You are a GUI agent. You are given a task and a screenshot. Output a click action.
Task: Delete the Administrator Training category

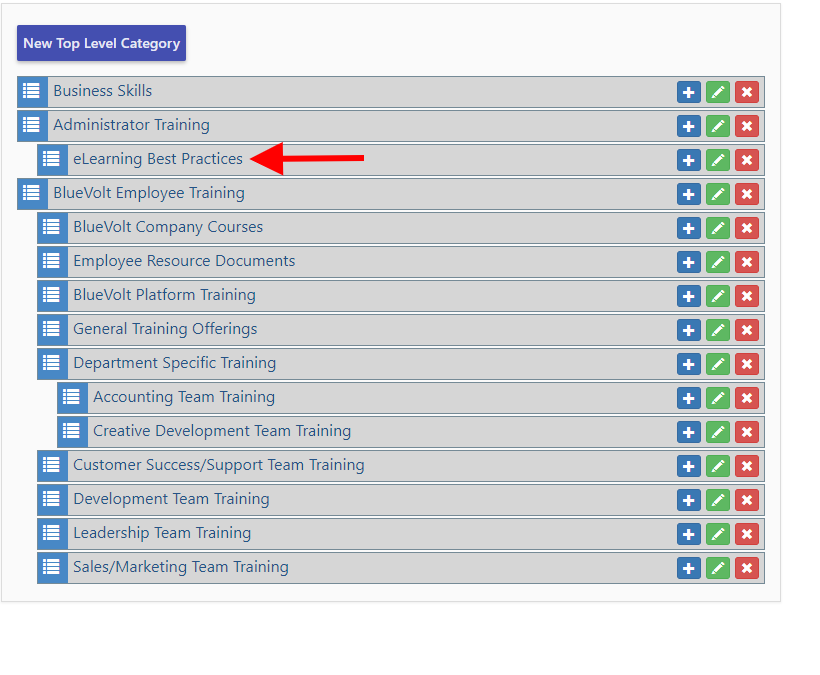click(747, 126)
